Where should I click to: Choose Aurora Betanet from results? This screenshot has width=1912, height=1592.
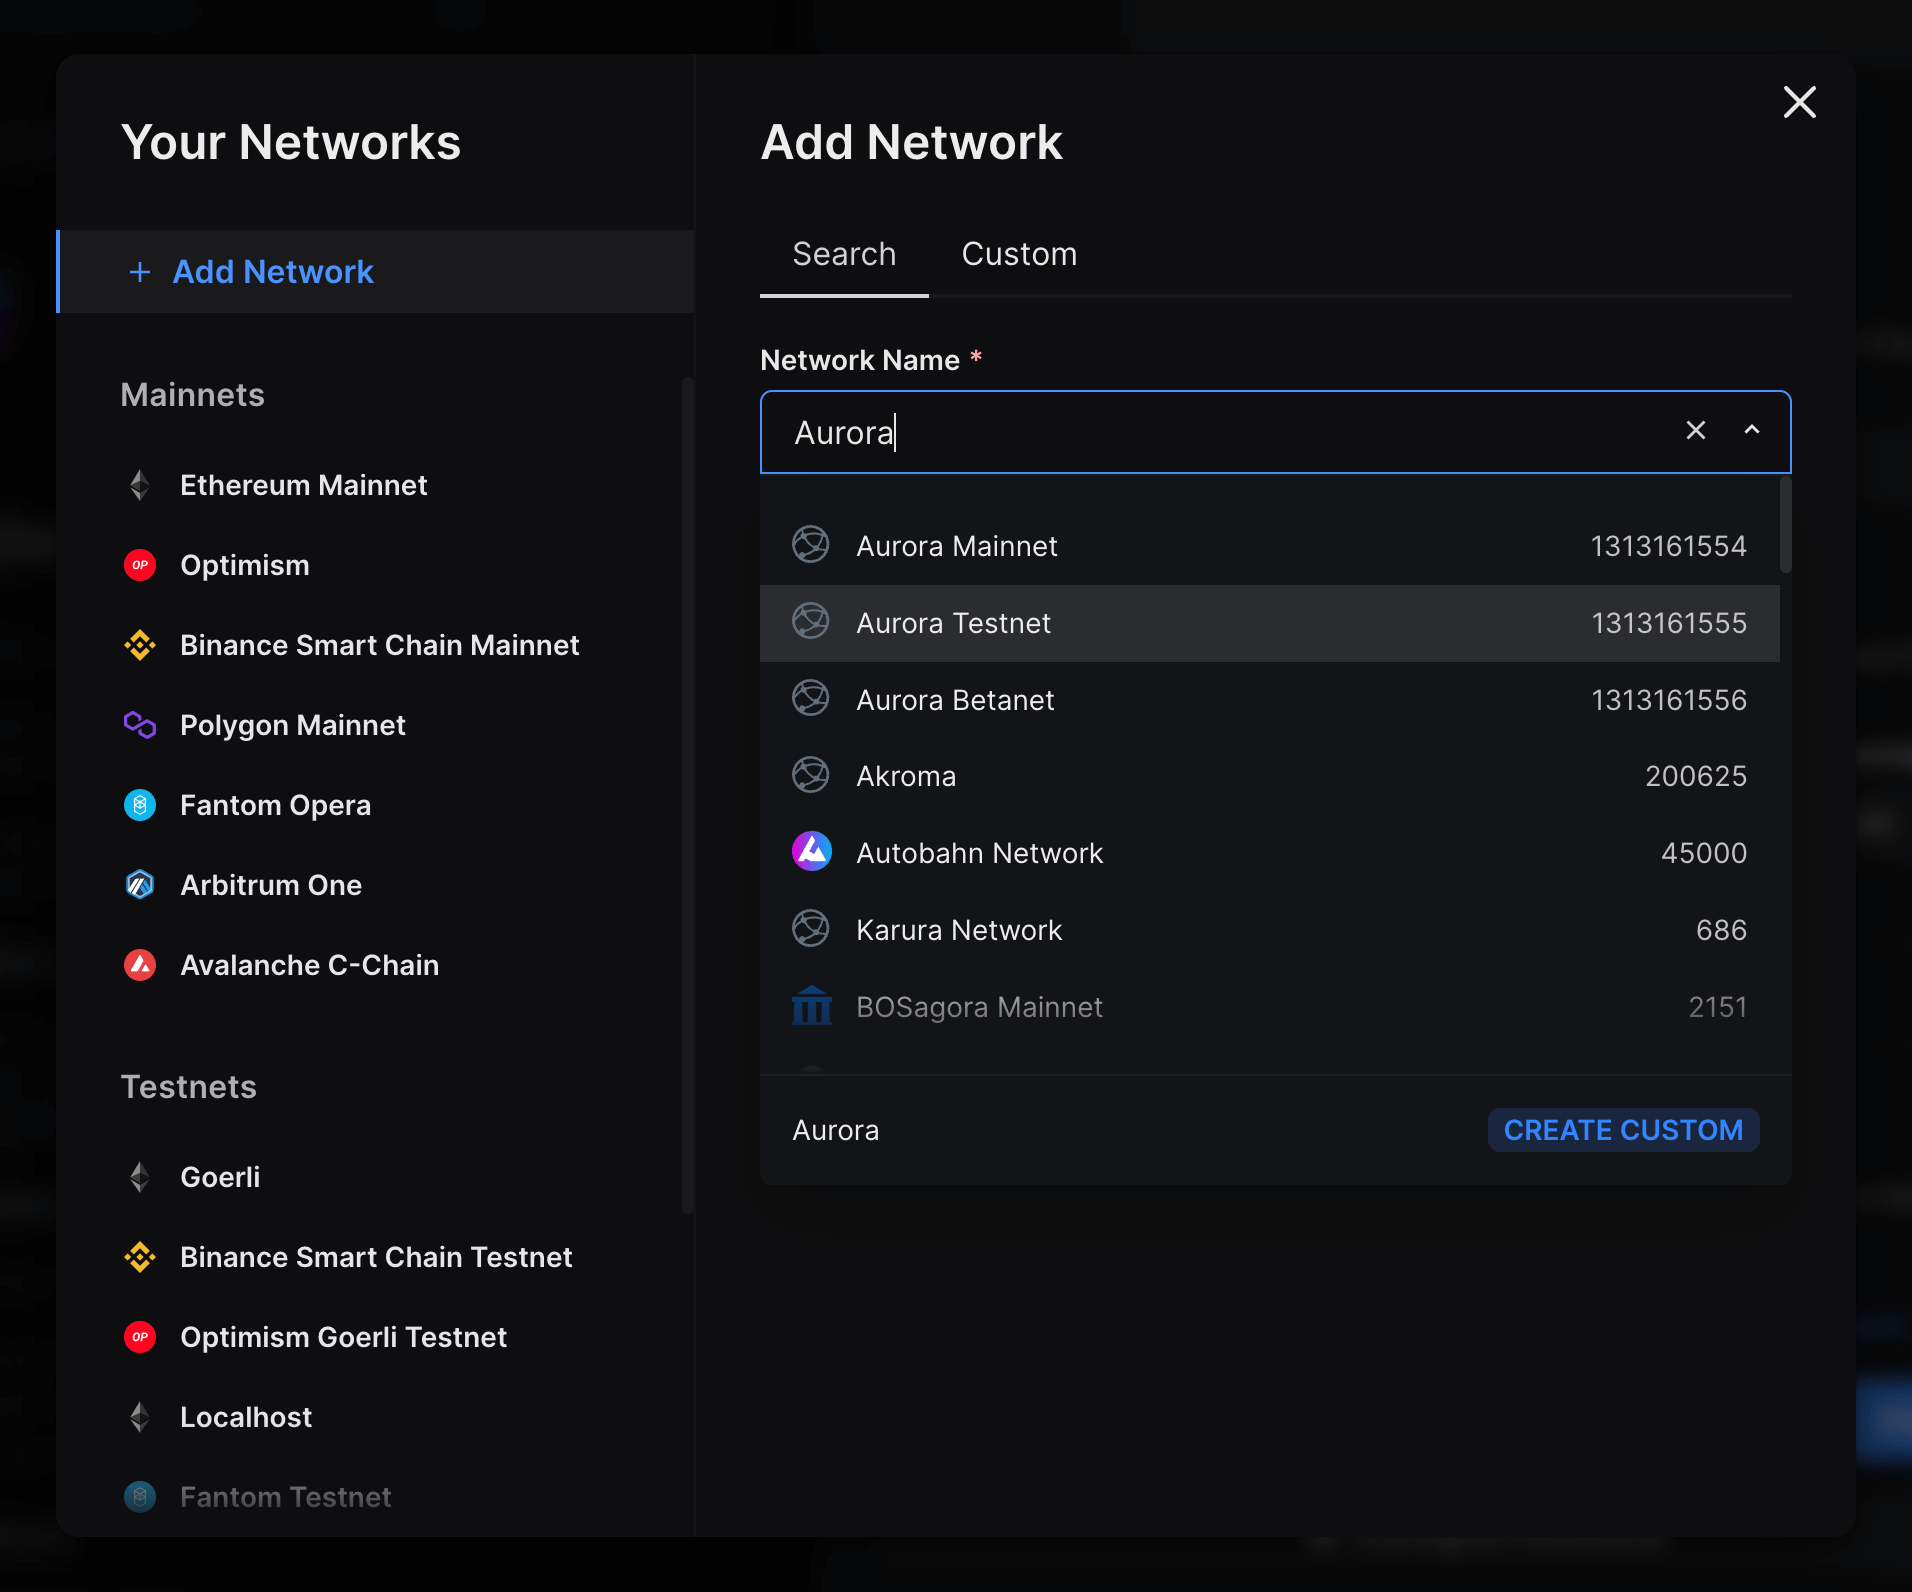click(1270, 700)
